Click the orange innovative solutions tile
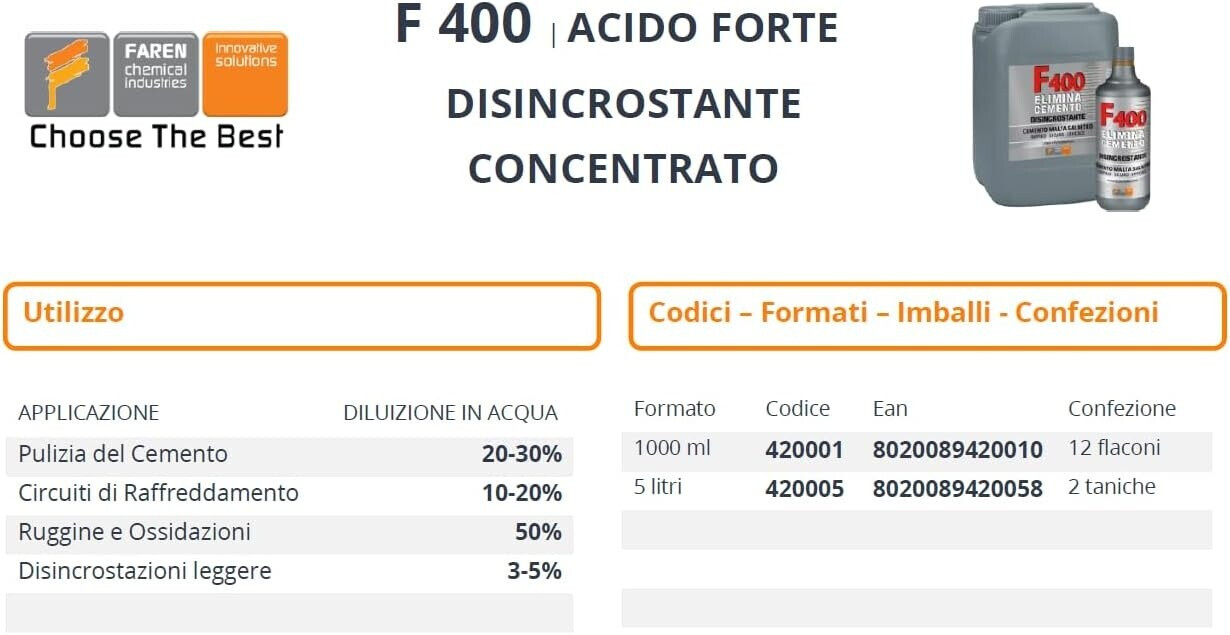Image resolution: width=1230 pixels, height=635 pixels. 245,74
